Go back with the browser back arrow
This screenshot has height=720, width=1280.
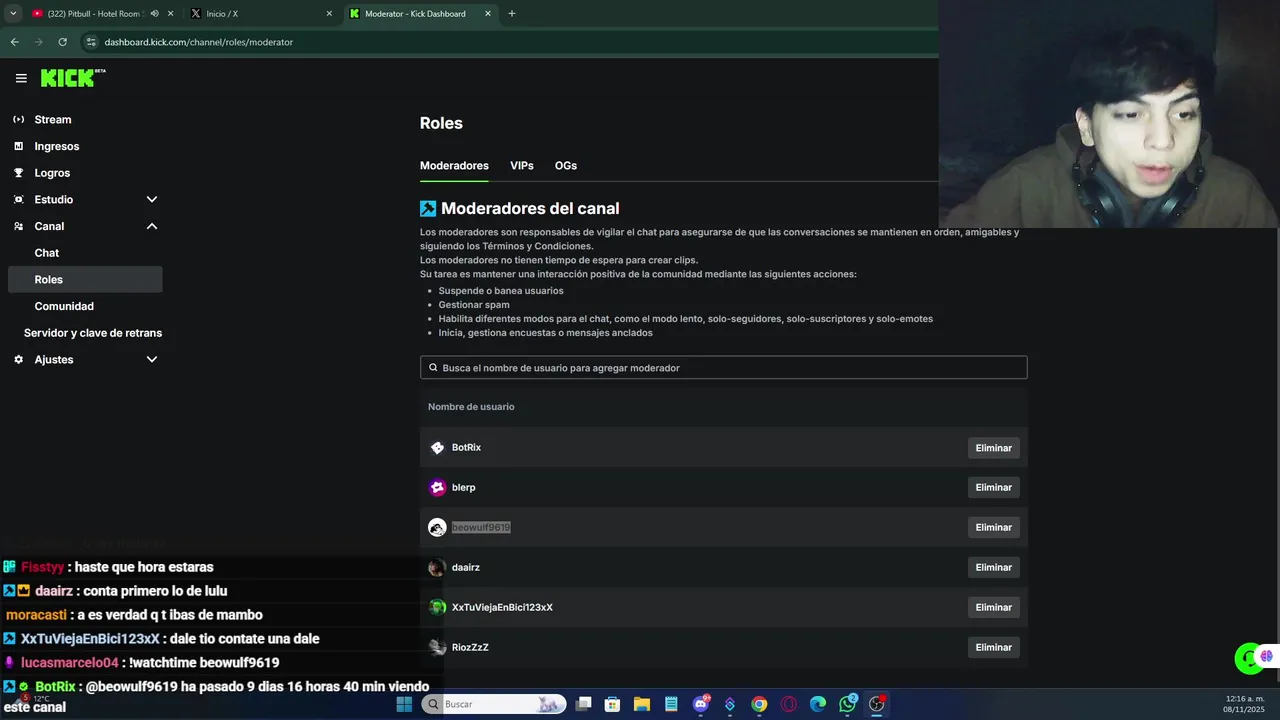[x=14, y=42]
